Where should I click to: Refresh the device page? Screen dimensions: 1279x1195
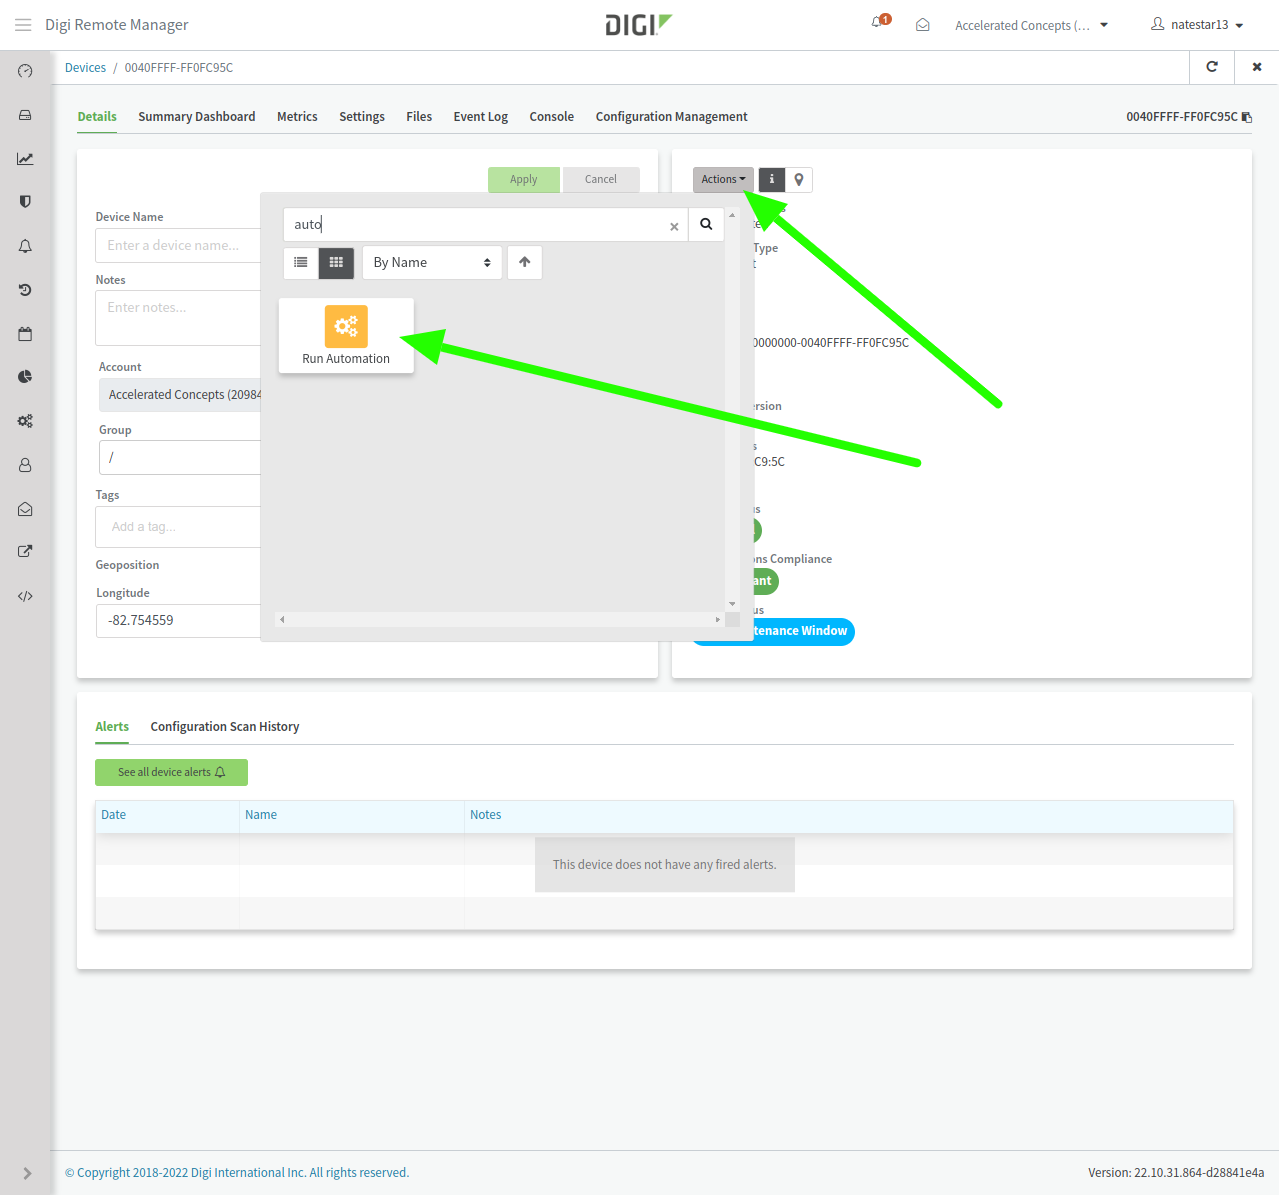(1212, 67)
